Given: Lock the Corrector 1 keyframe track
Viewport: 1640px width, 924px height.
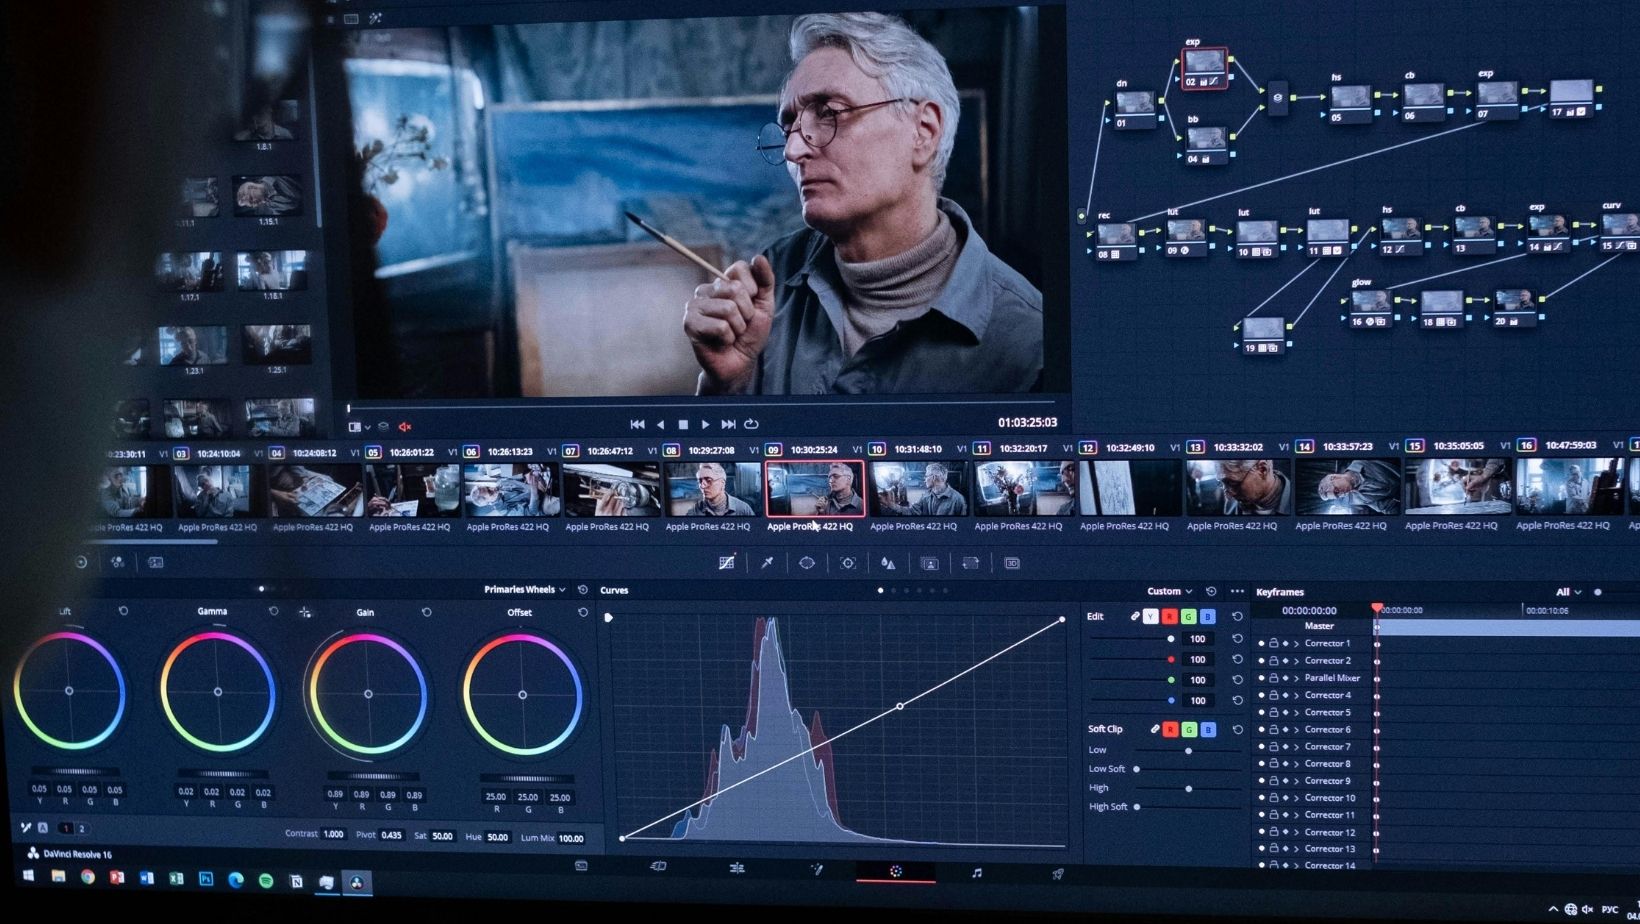Looking at the screenshot, I should 1273,644.
